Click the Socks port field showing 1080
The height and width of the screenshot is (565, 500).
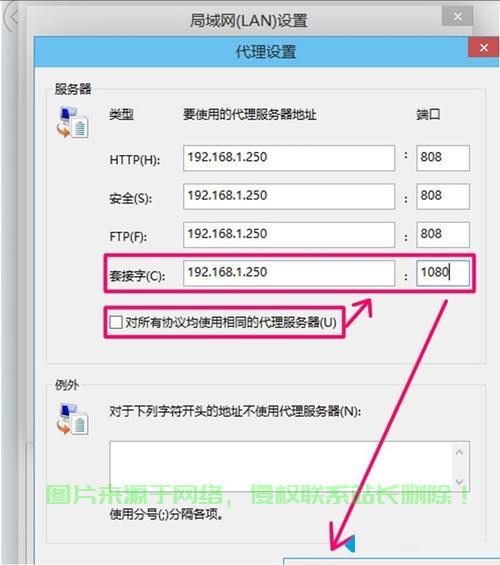click(443, 273)
